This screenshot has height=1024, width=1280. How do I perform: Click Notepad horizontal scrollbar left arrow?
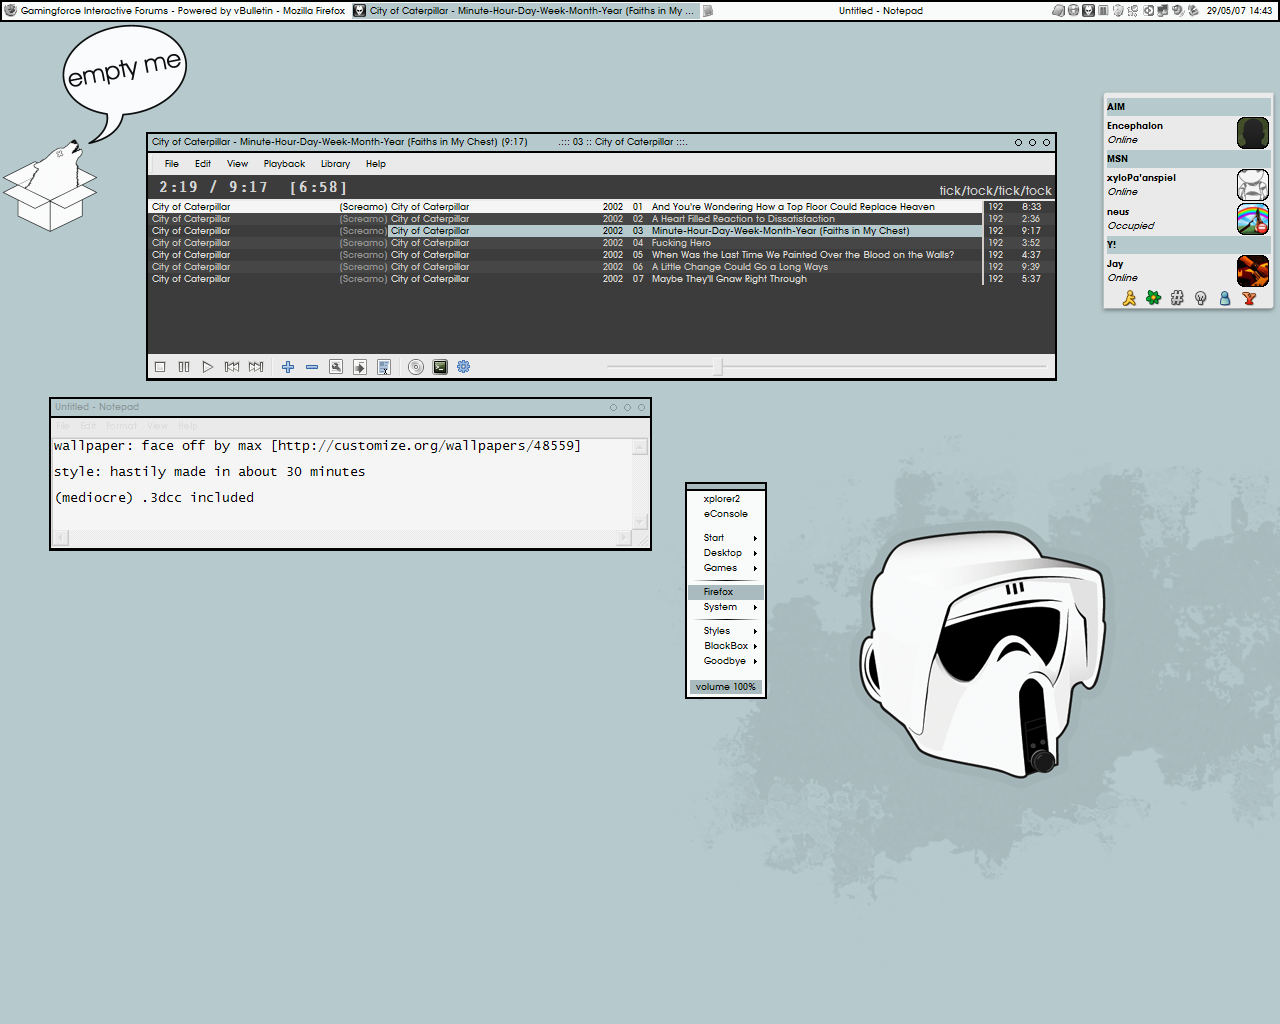[60, 538]
